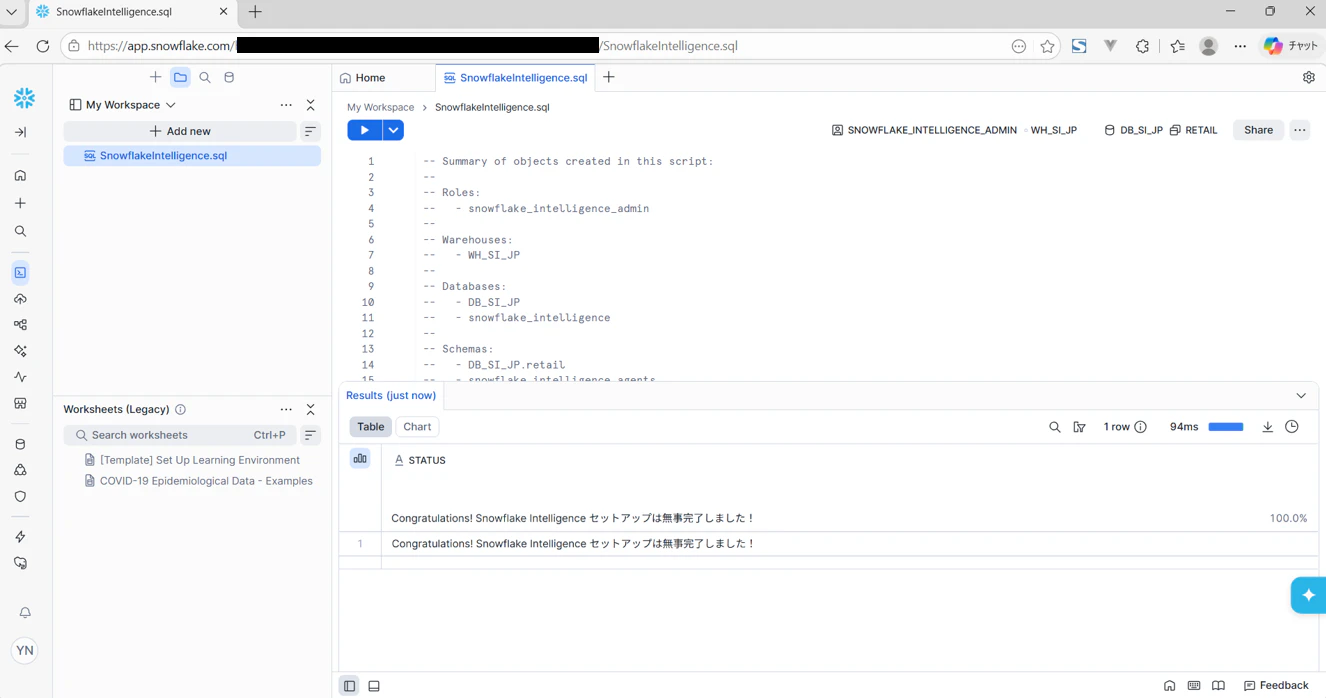The height and width of the screenshot is (698, 1326).
Task: Open the Home icon in the left sidebar
Action: (x=20, y=176)
